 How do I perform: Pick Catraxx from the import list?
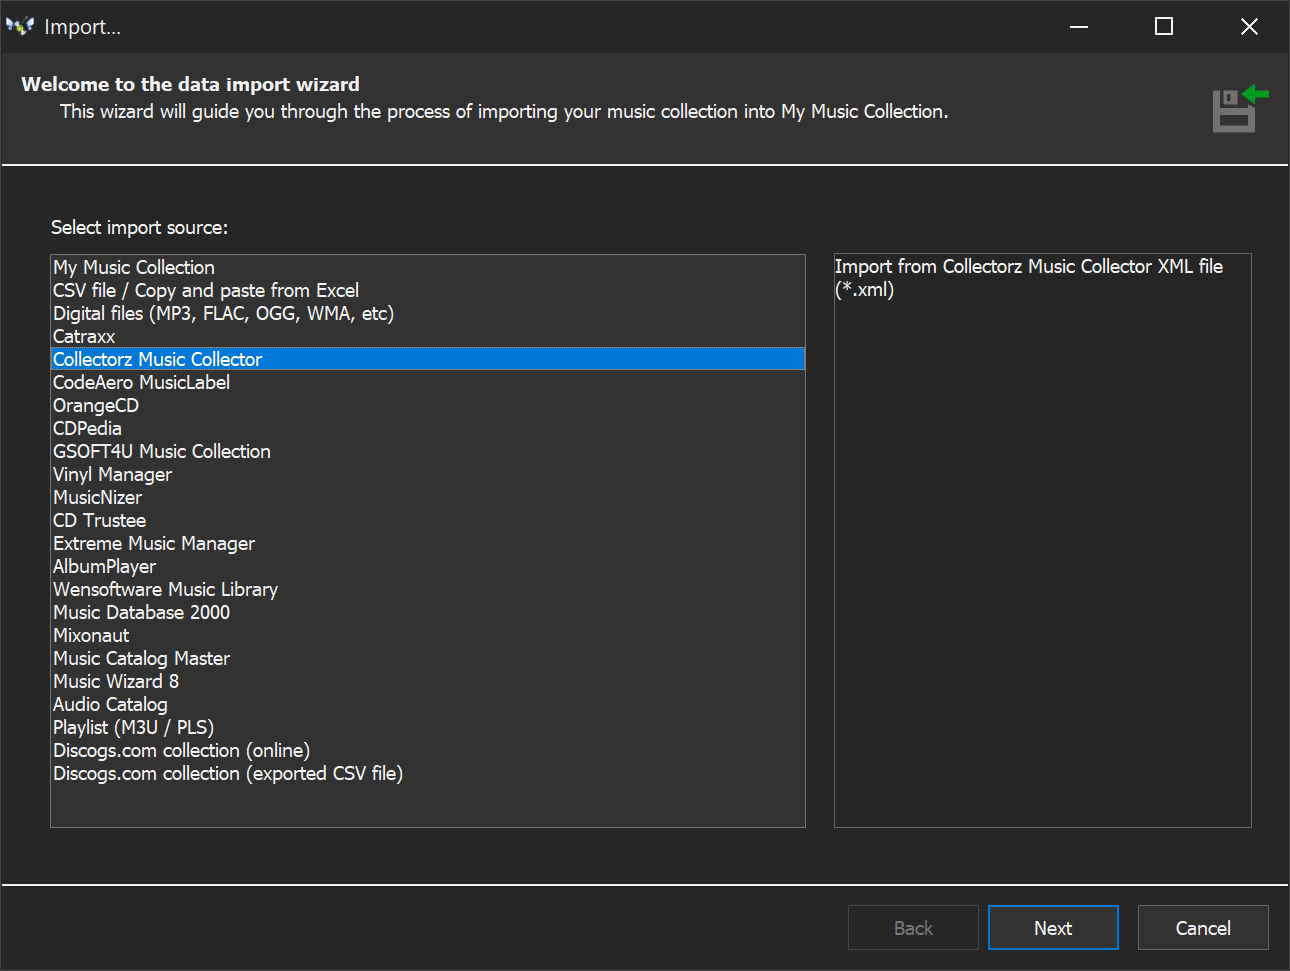(x=84, y=336)
